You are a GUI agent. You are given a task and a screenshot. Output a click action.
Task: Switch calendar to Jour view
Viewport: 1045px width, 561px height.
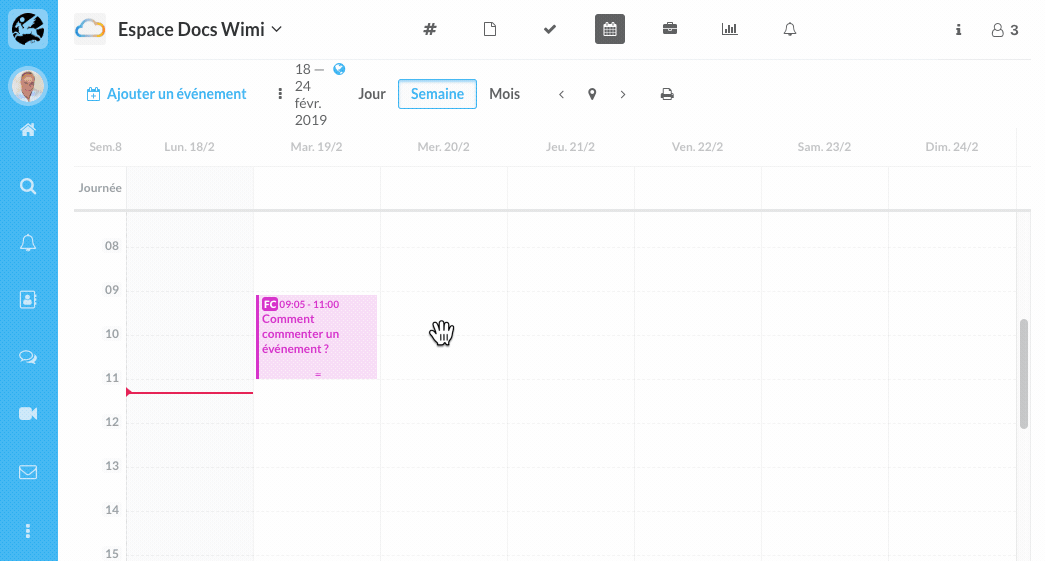372,94
